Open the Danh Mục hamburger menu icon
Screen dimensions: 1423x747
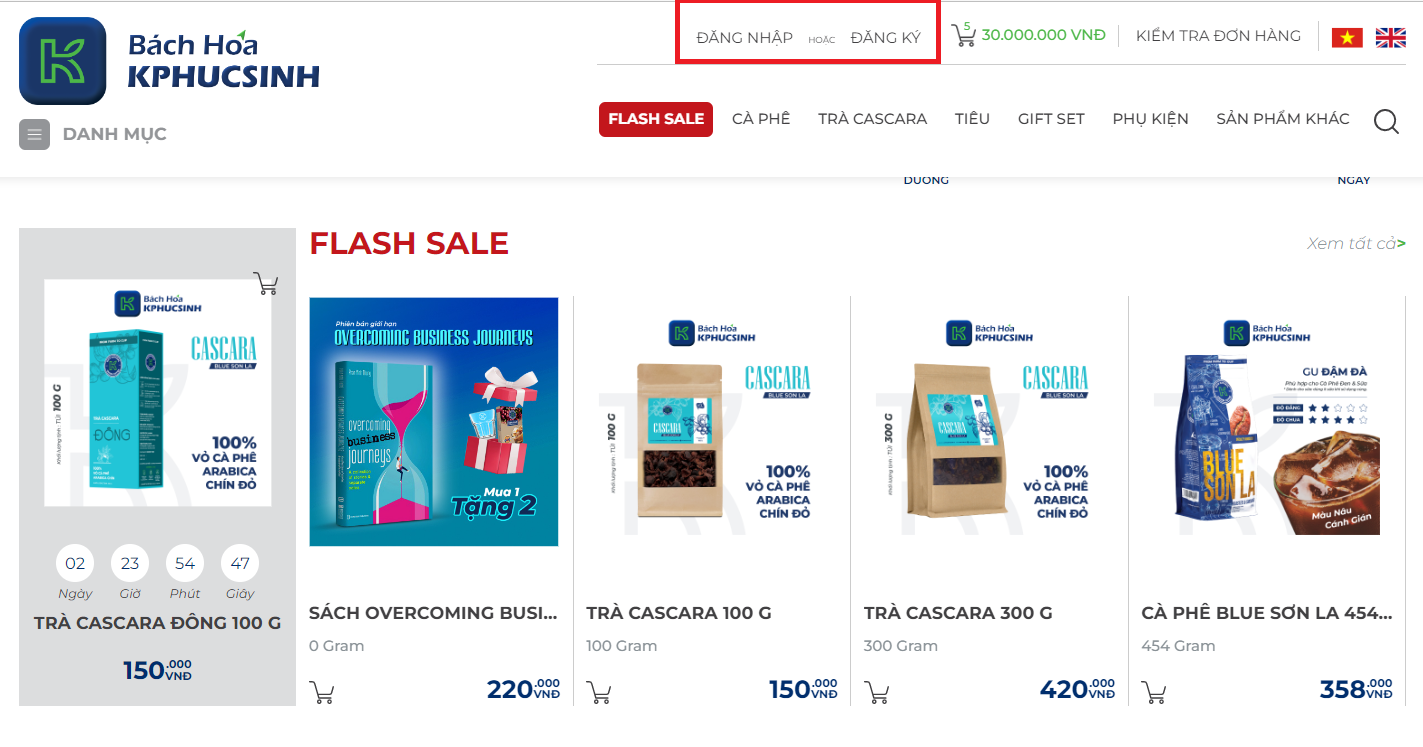coord(34,134)
